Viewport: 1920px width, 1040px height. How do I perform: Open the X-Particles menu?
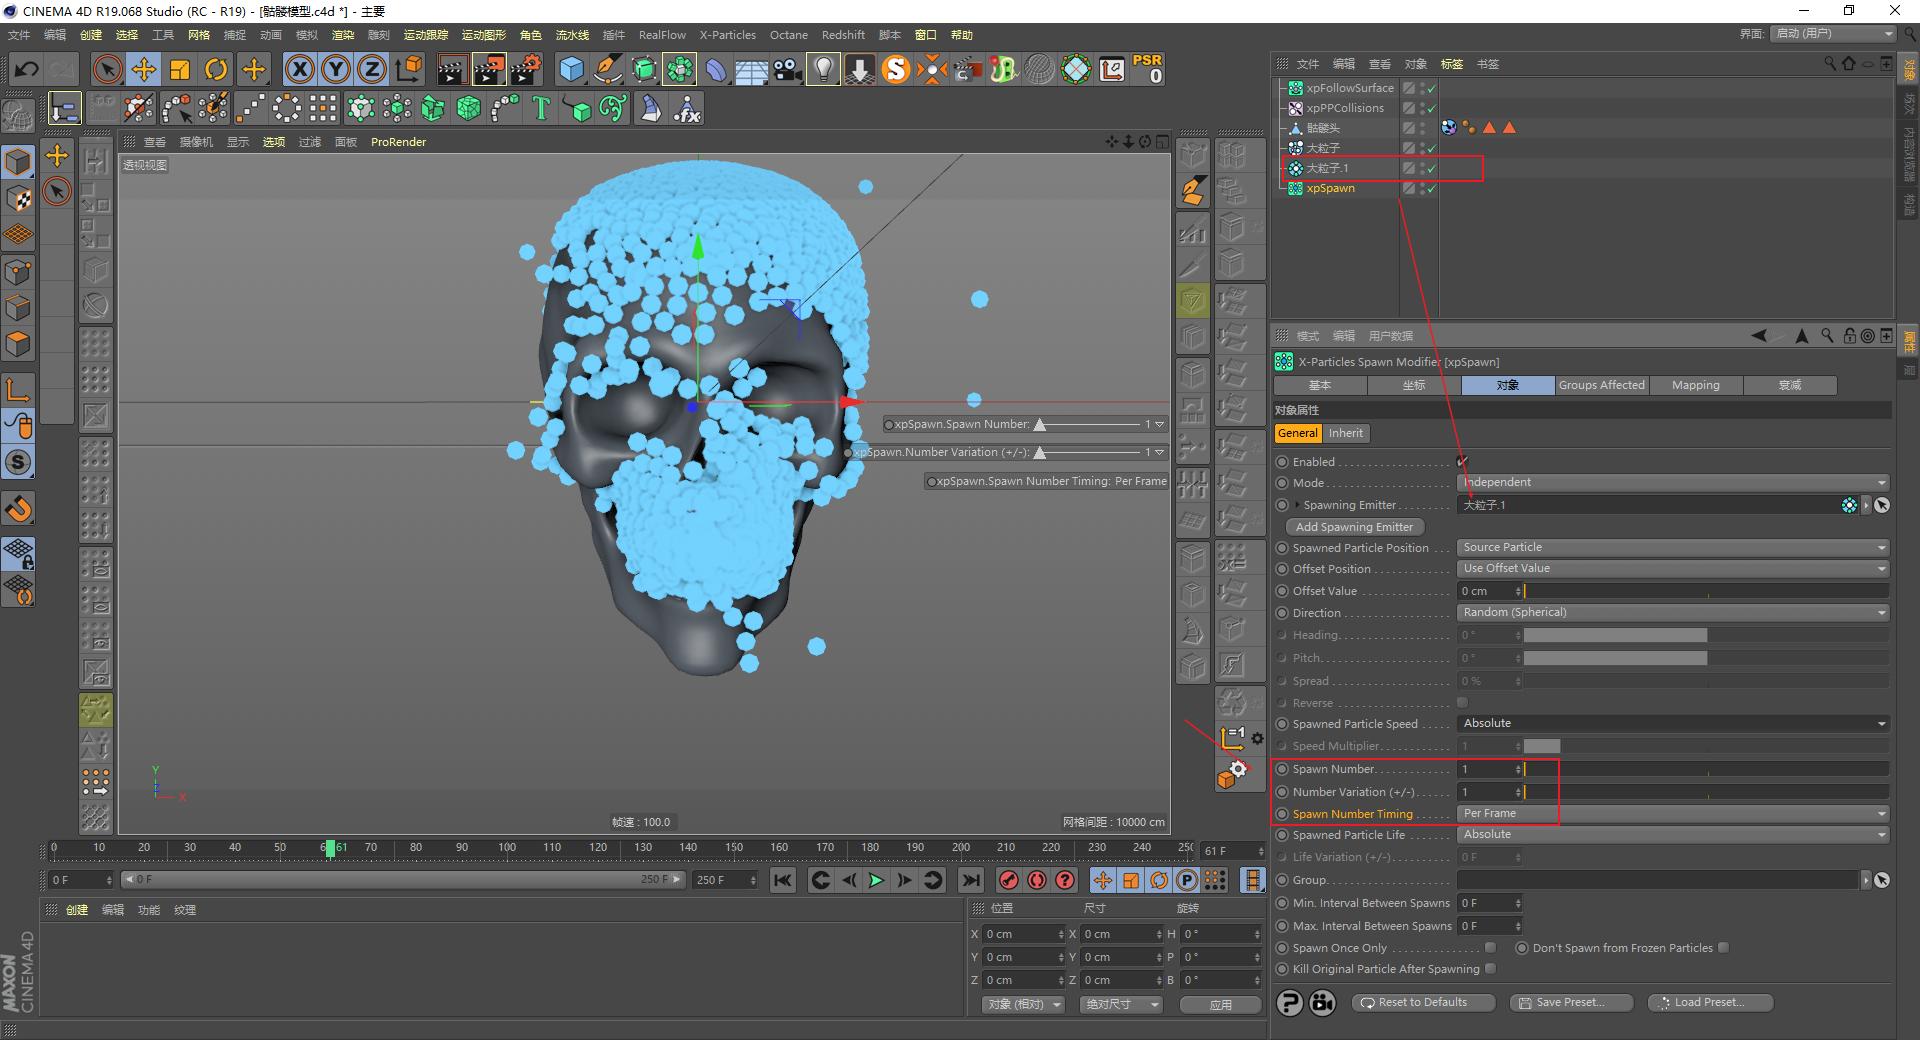click(x=727, y=34)
